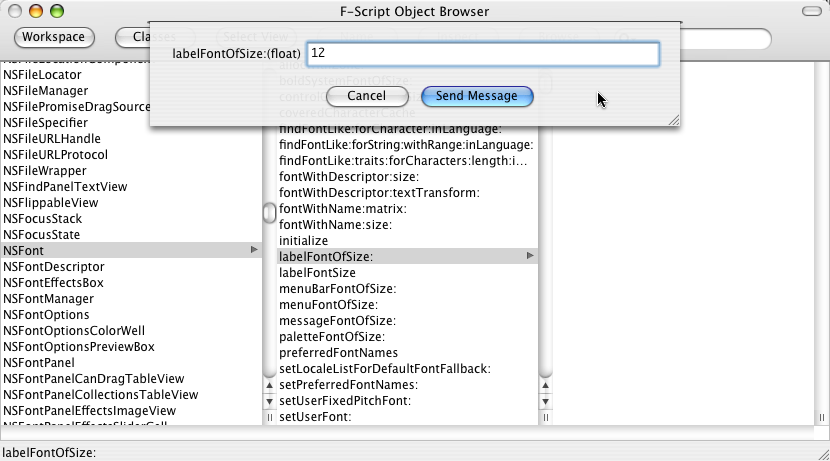Click the labelFontOfSize float input field
Screen dimensions: 830x461
[x=482, y=54]
